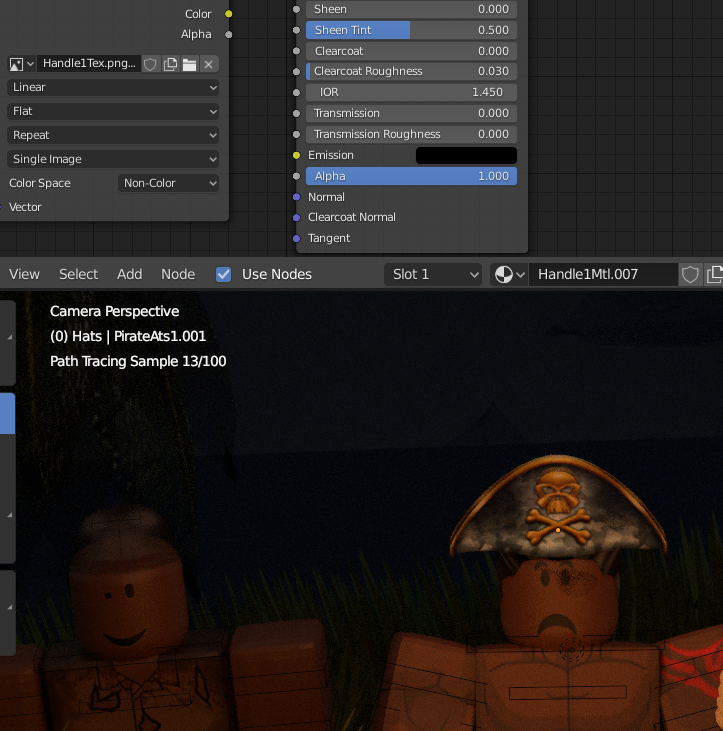Toggle fake user shield for Handle1Mtl.007
This screenshot has width=723, height=731.
[690, 275]
